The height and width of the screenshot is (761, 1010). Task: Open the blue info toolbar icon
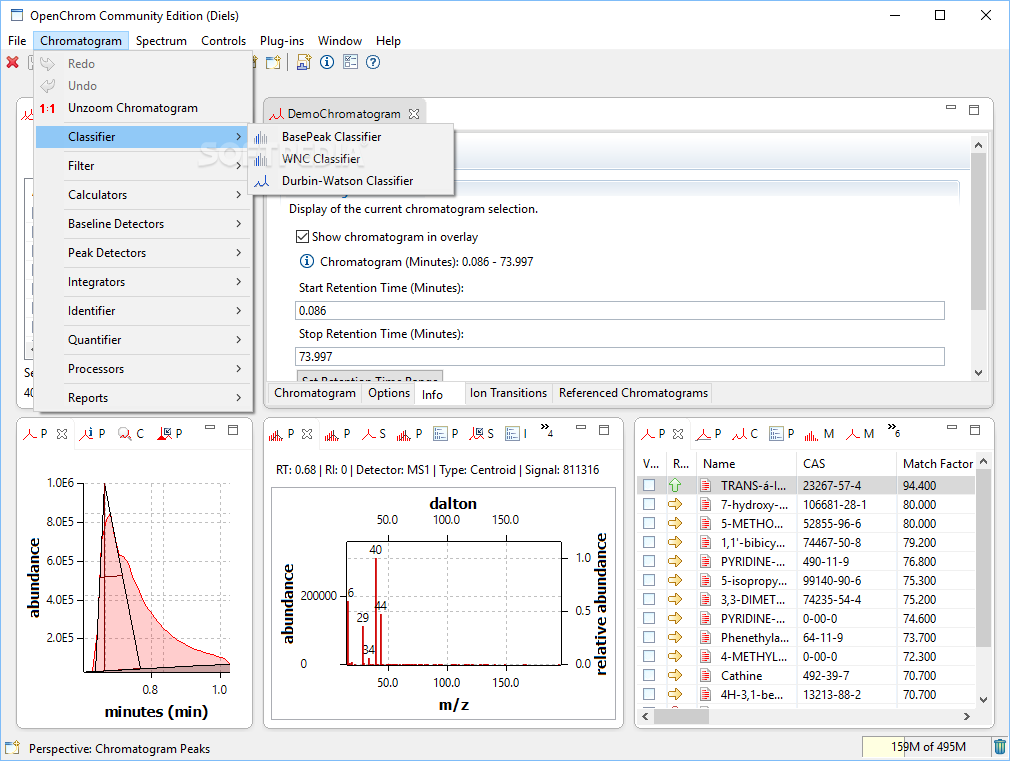click(327, 62)
